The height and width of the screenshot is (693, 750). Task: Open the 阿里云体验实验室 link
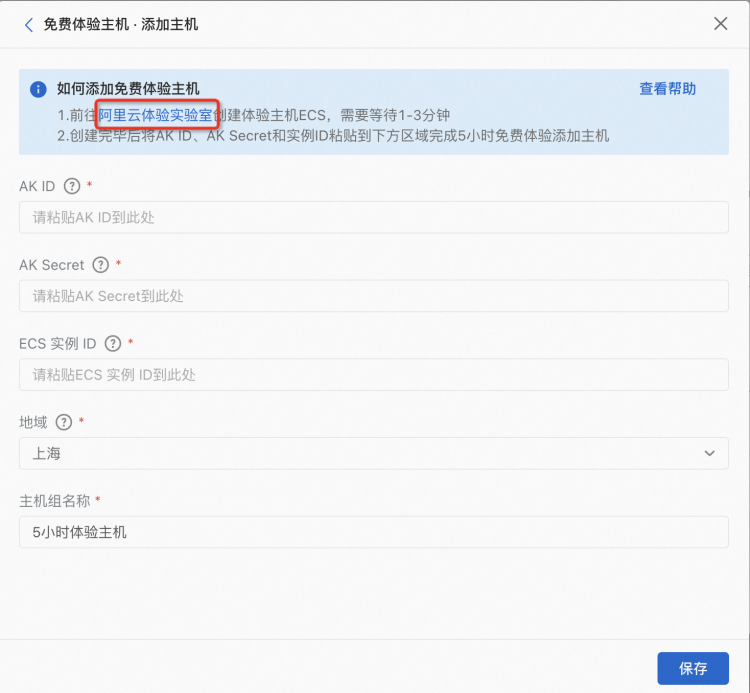point(155,115)
